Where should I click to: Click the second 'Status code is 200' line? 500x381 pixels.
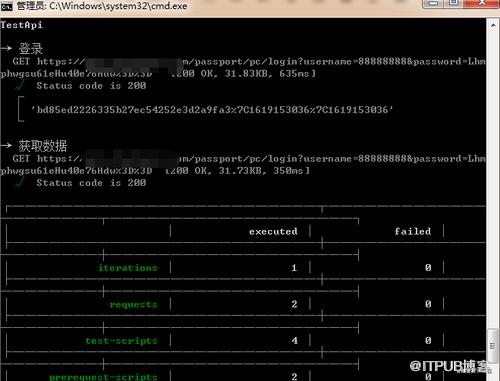[x=91, y=183]
